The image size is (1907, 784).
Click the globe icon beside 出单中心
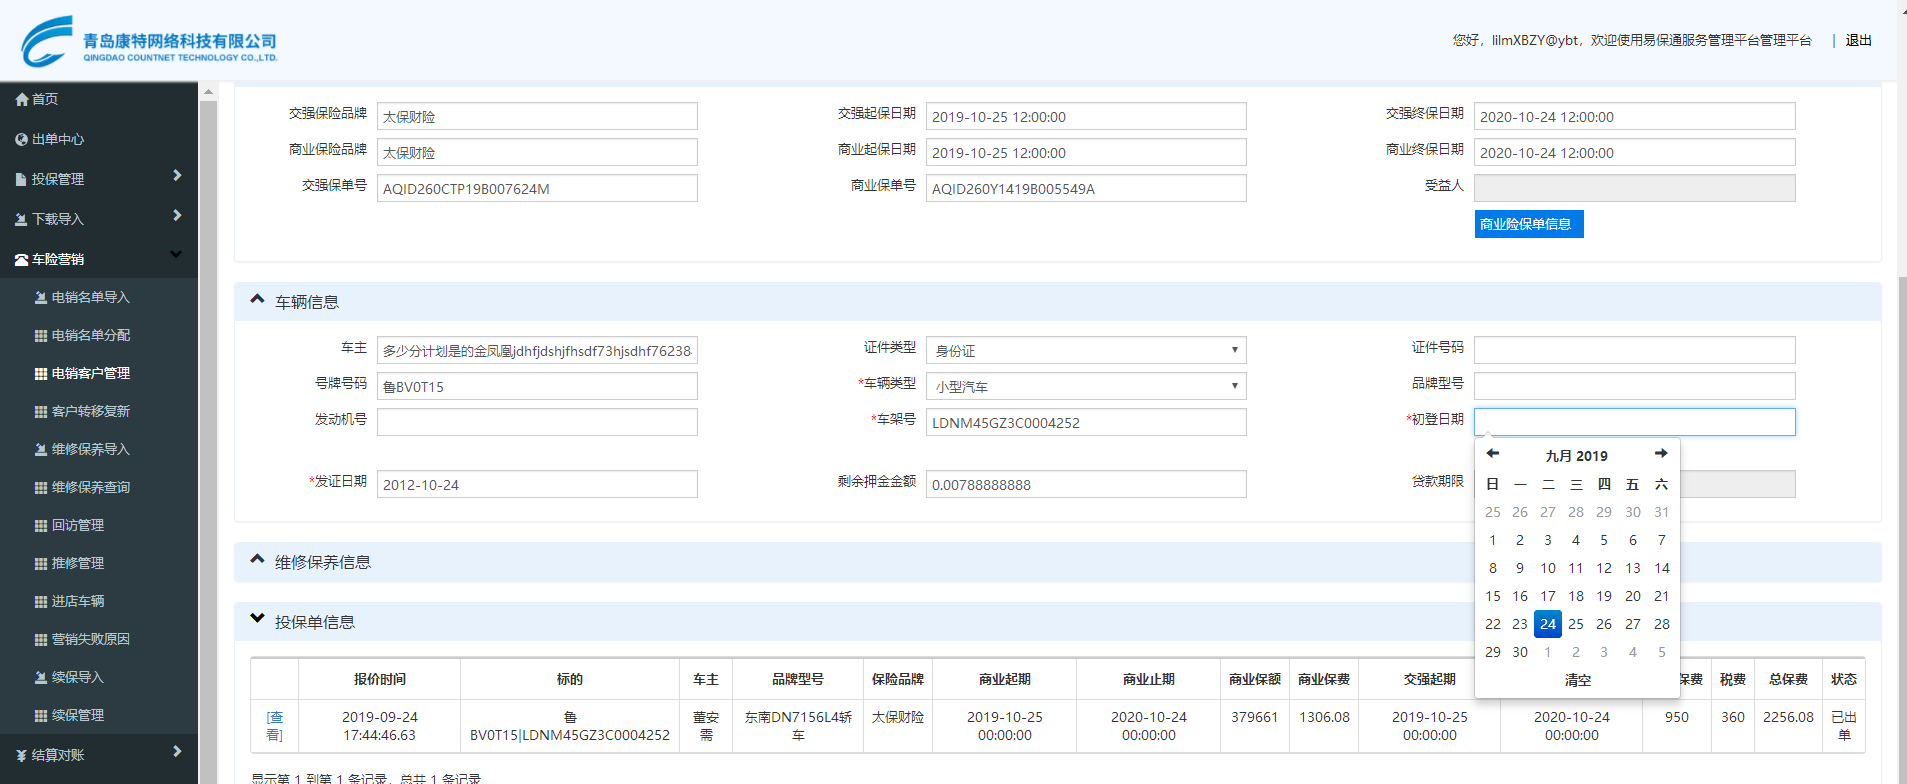coord(21,139)
